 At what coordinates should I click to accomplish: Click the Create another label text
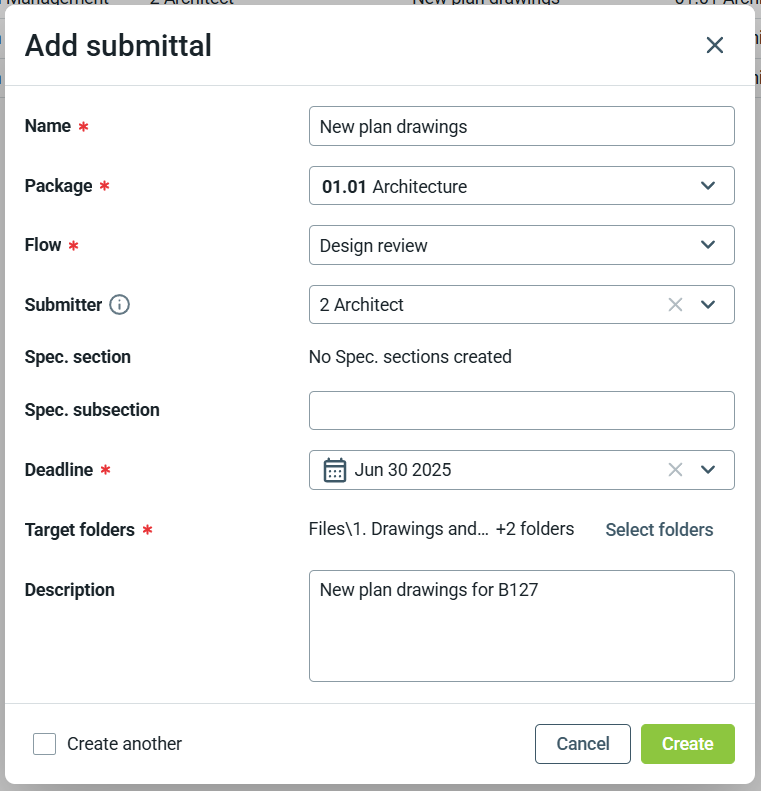[x=124, y=744]
